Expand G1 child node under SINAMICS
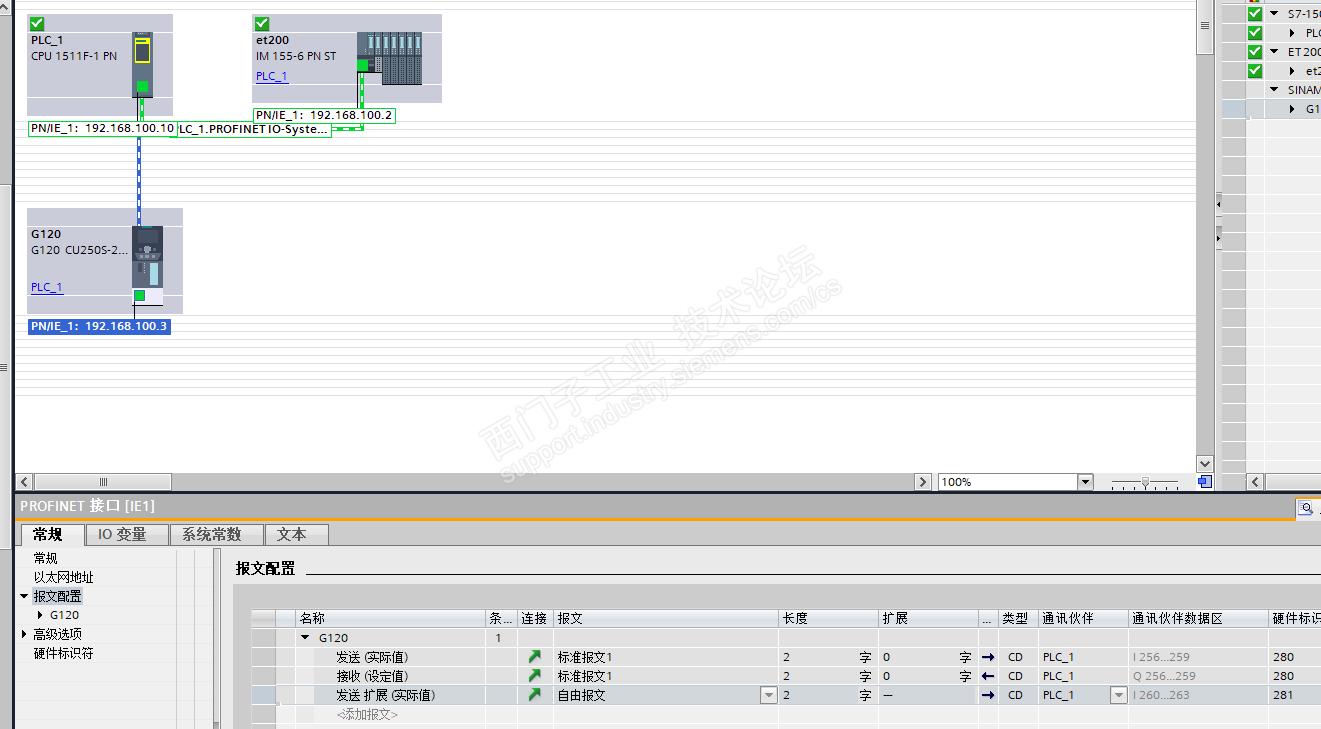Viewport: 1321px width, 729px height. pos(1292,109)
